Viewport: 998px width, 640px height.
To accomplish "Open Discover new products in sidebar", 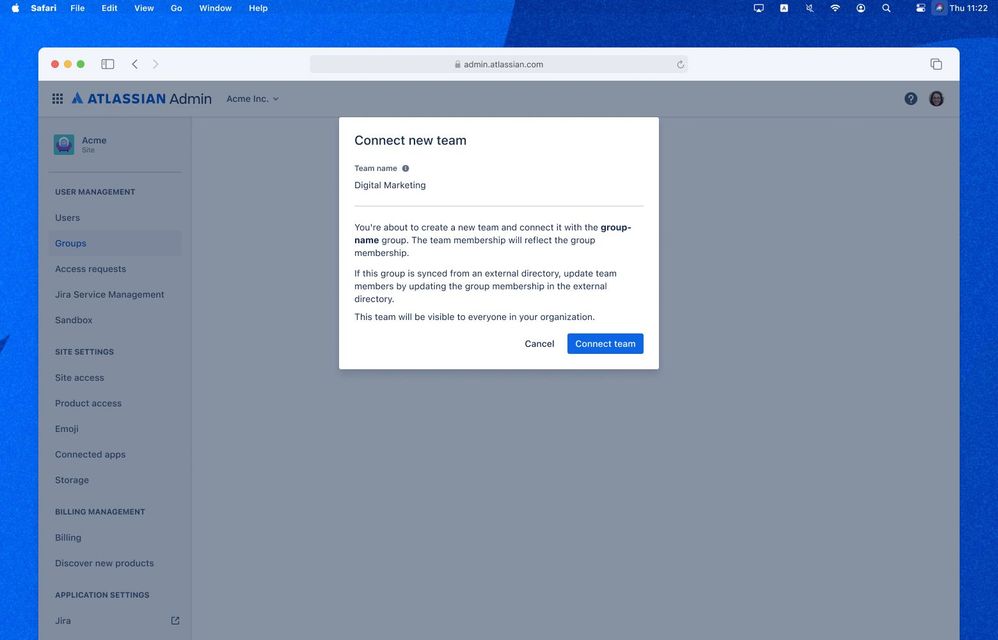I will [x=115, y=563].
